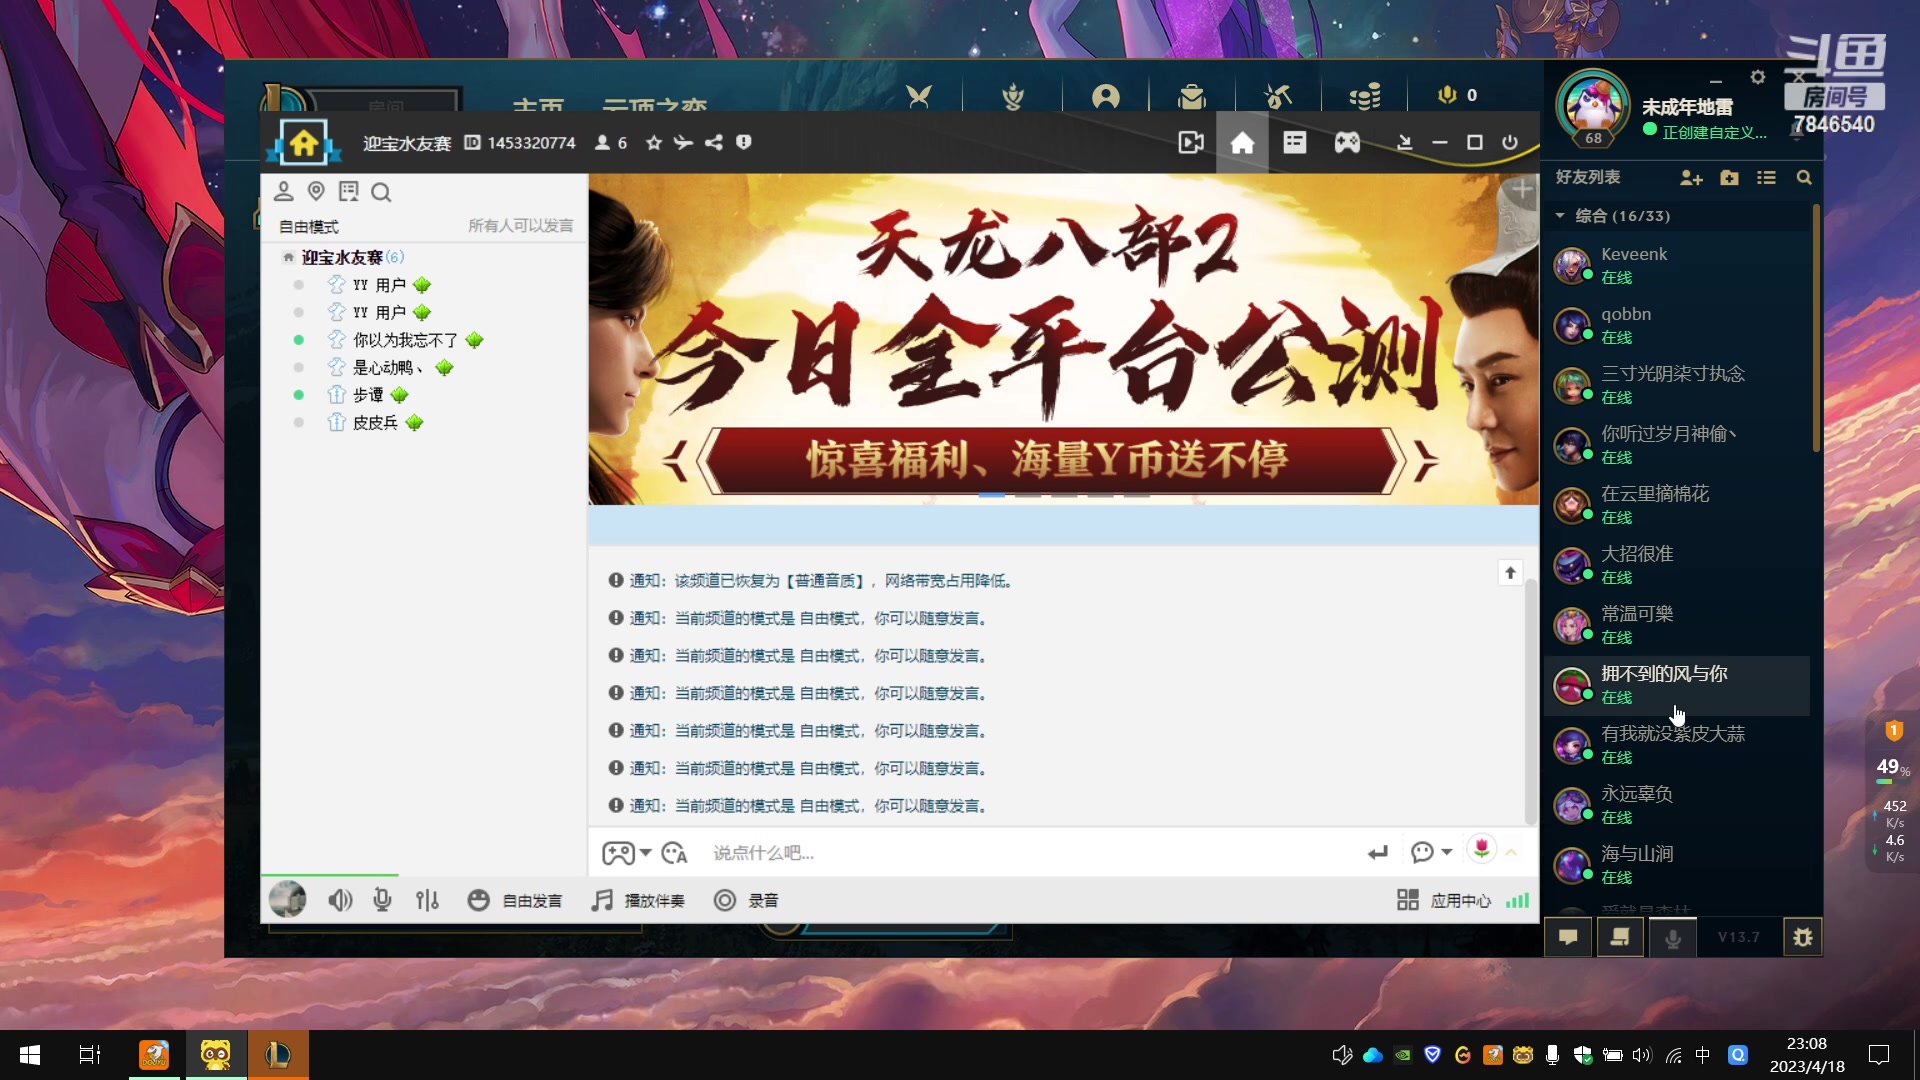Open League client settings gear at top
This screenshot has height=1080, width=1920.
click(x=1757, y=77)
